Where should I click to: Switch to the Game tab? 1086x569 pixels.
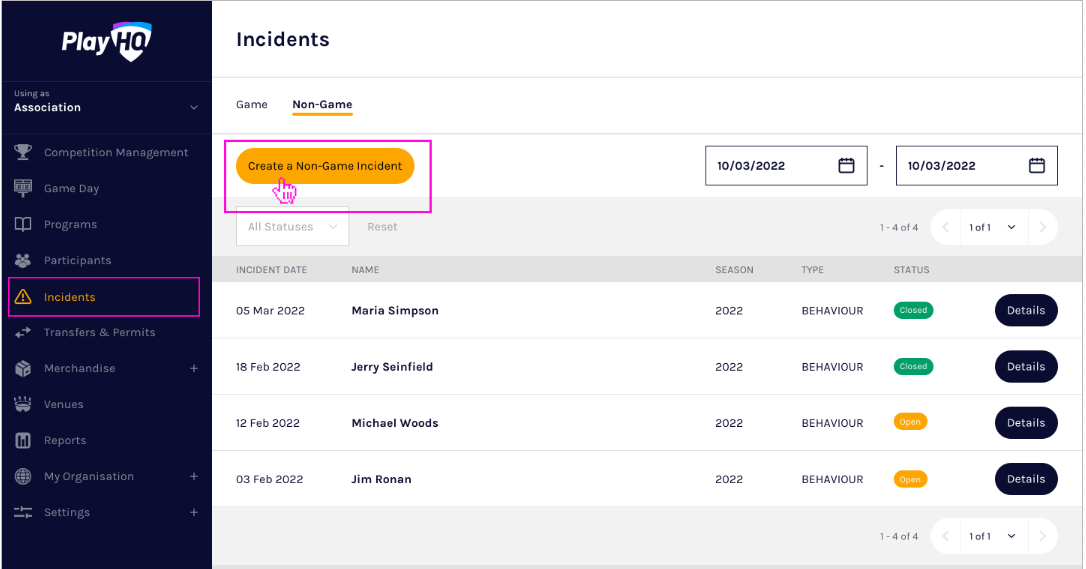click(x=252, y=104)
